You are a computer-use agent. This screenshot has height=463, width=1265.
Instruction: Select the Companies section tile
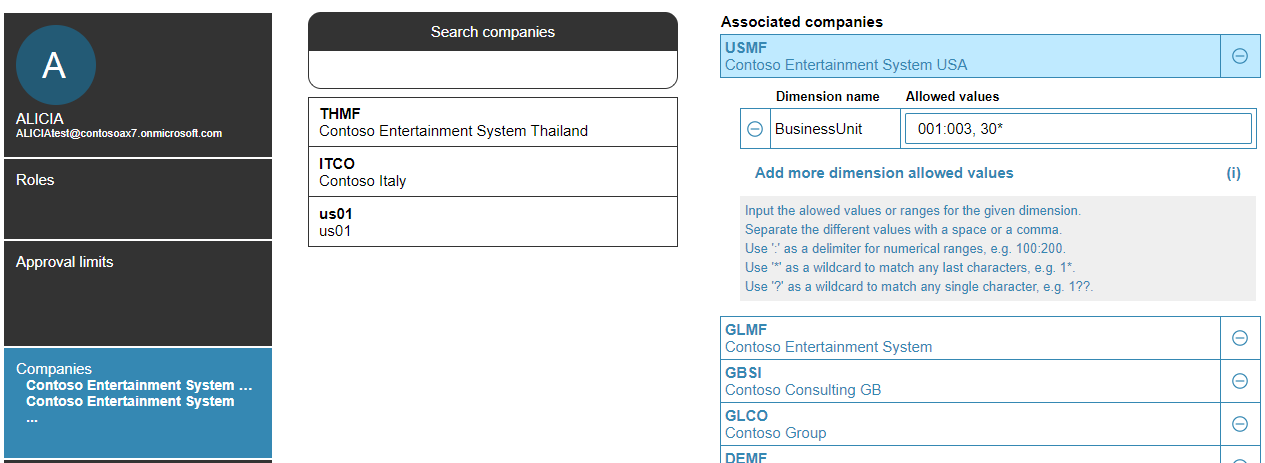[x=138, y=403]
